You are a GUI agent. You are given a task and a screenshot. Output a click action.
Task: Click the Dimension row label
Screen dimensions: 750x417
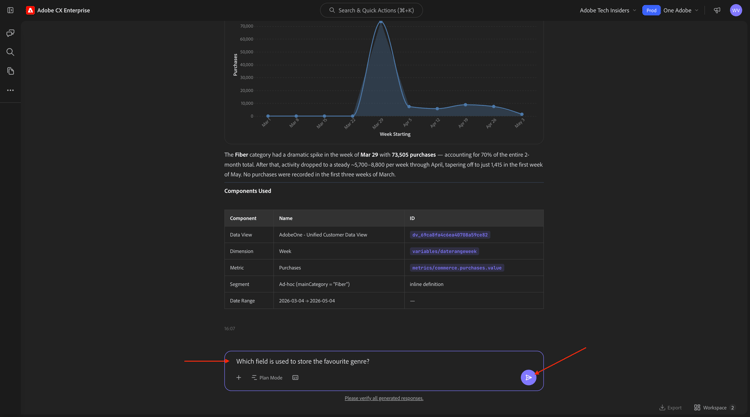(242, 251)
